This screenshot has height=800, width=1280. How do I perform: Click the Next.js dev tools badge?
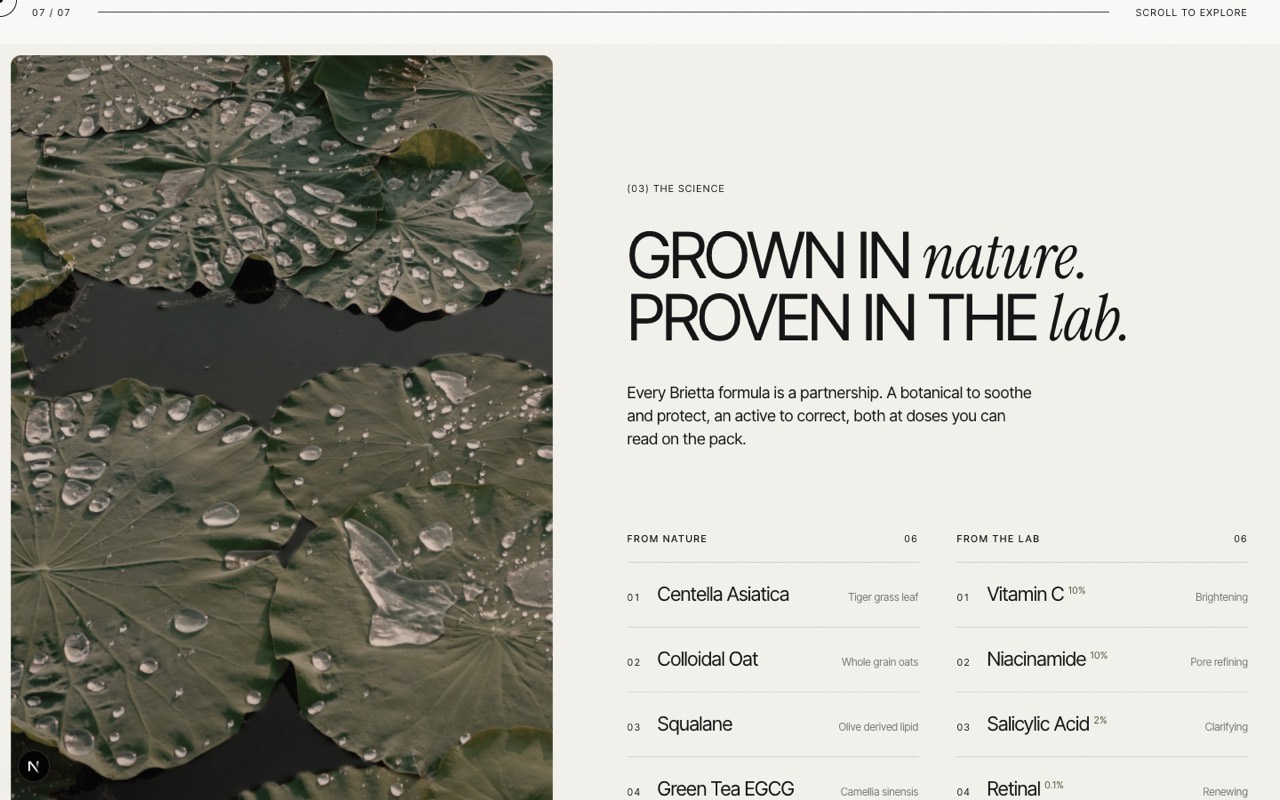pyautogui.click(x=33, y=766)
